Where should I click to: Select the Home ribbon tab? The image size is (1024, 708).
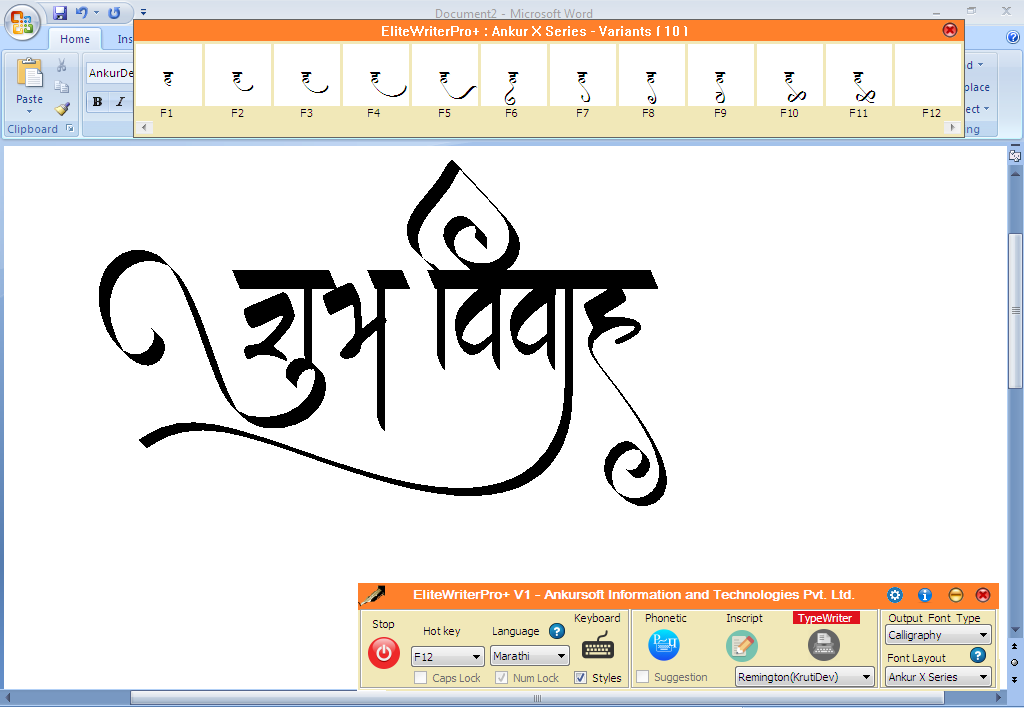74,38
